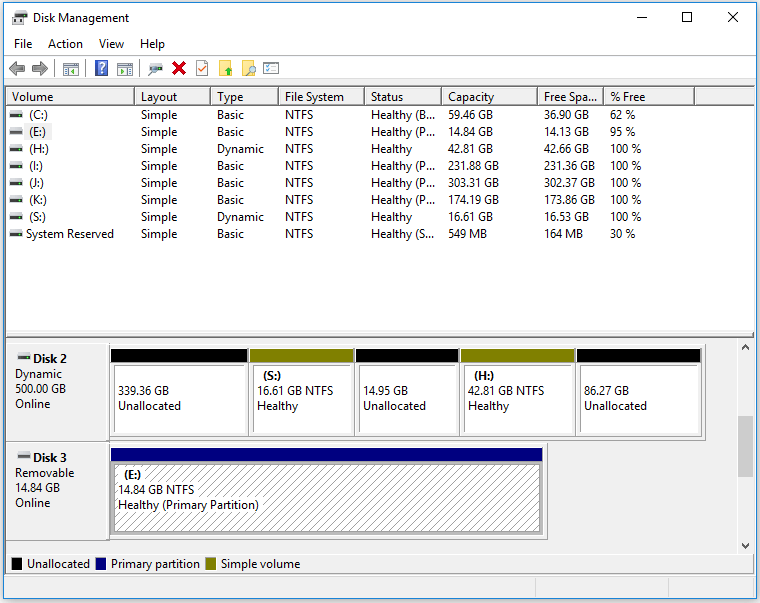
Task: Click the yellow folder with green arrow icon
Action: click(226, 69)
